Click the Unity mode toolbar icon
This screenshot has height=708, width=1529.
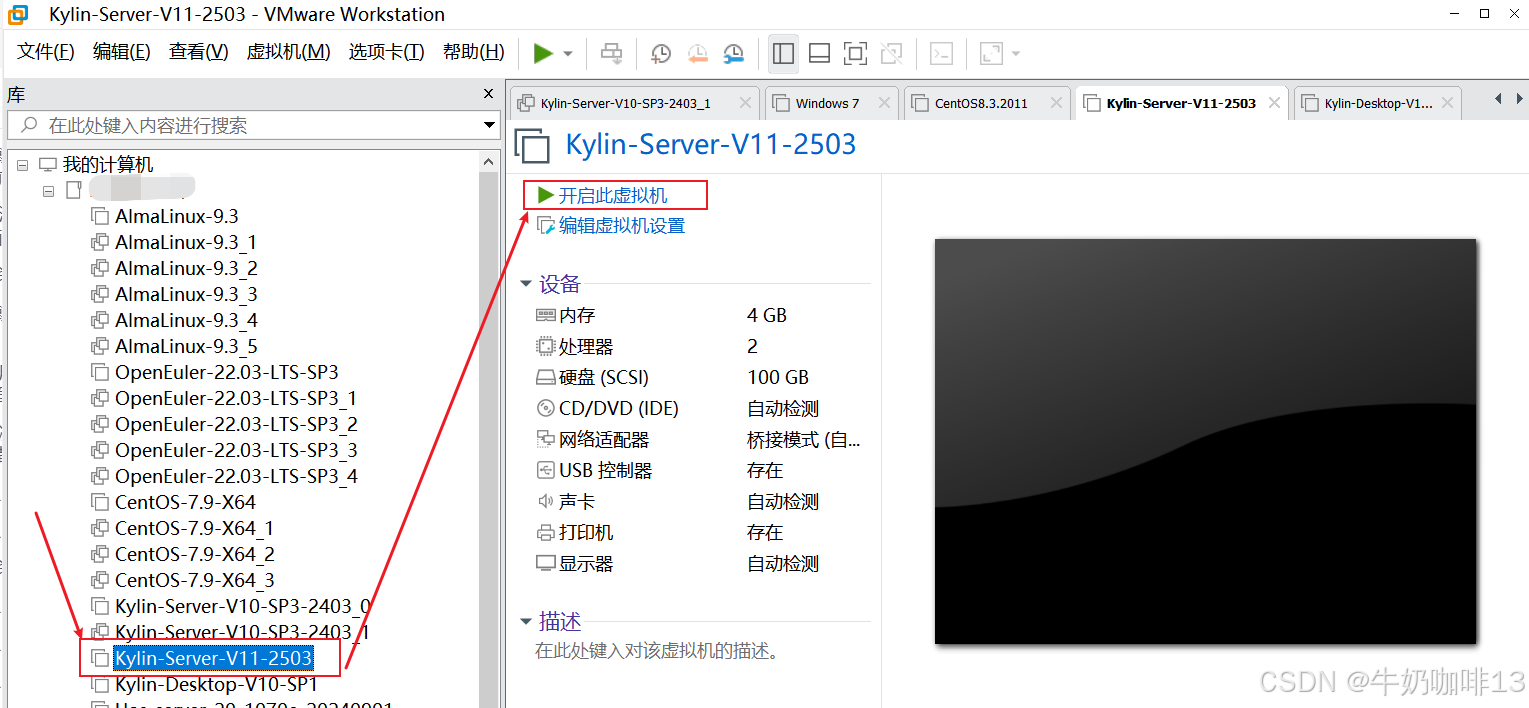[891, 53]
